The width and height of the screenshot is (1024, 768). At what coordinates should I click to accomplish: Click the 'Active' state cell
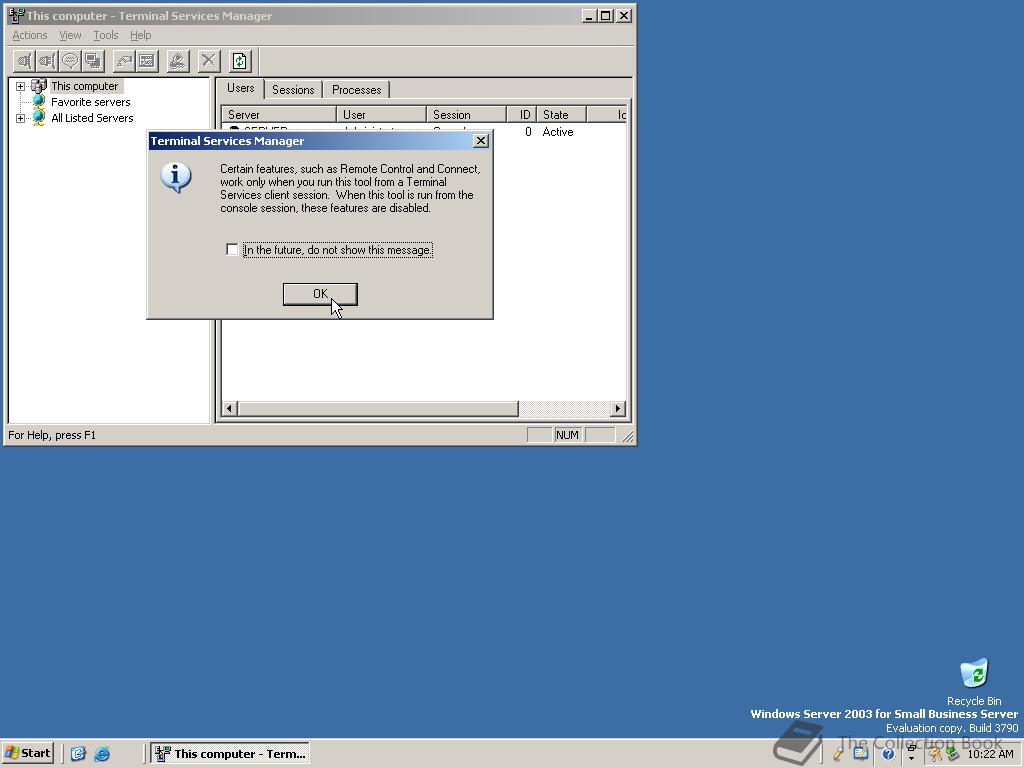point(558,132)
